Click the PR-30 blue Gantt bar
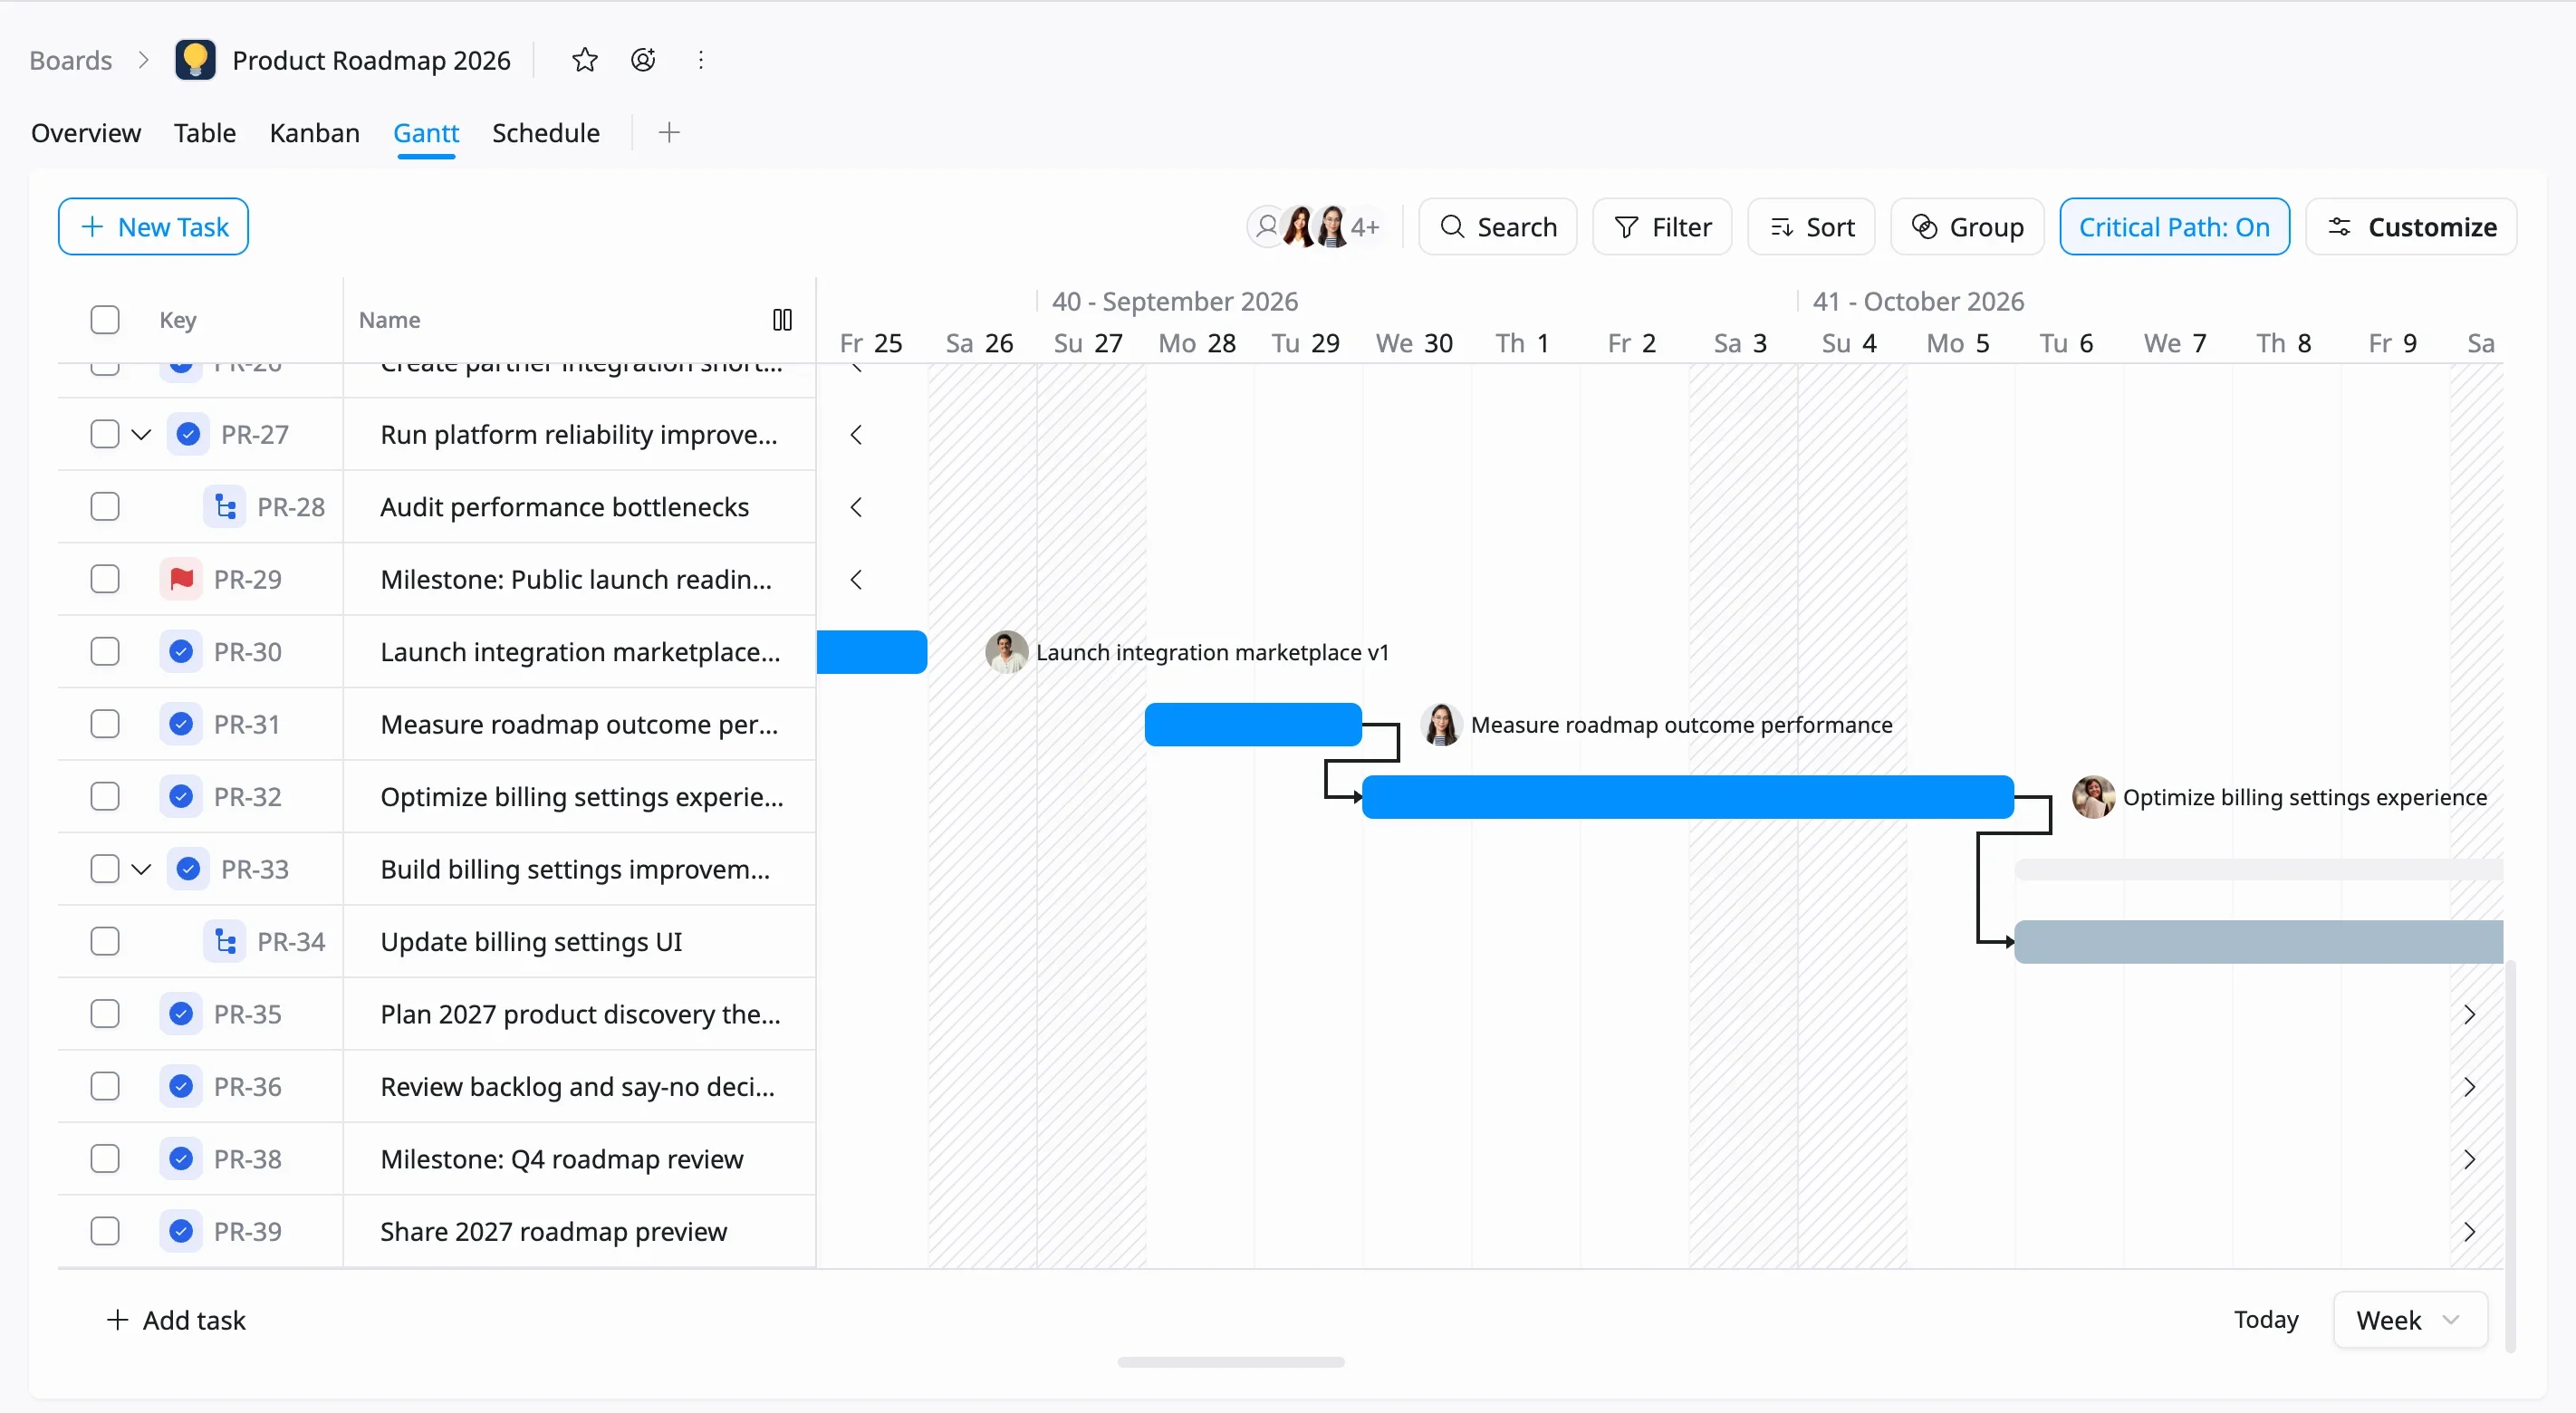 (872, 652)
